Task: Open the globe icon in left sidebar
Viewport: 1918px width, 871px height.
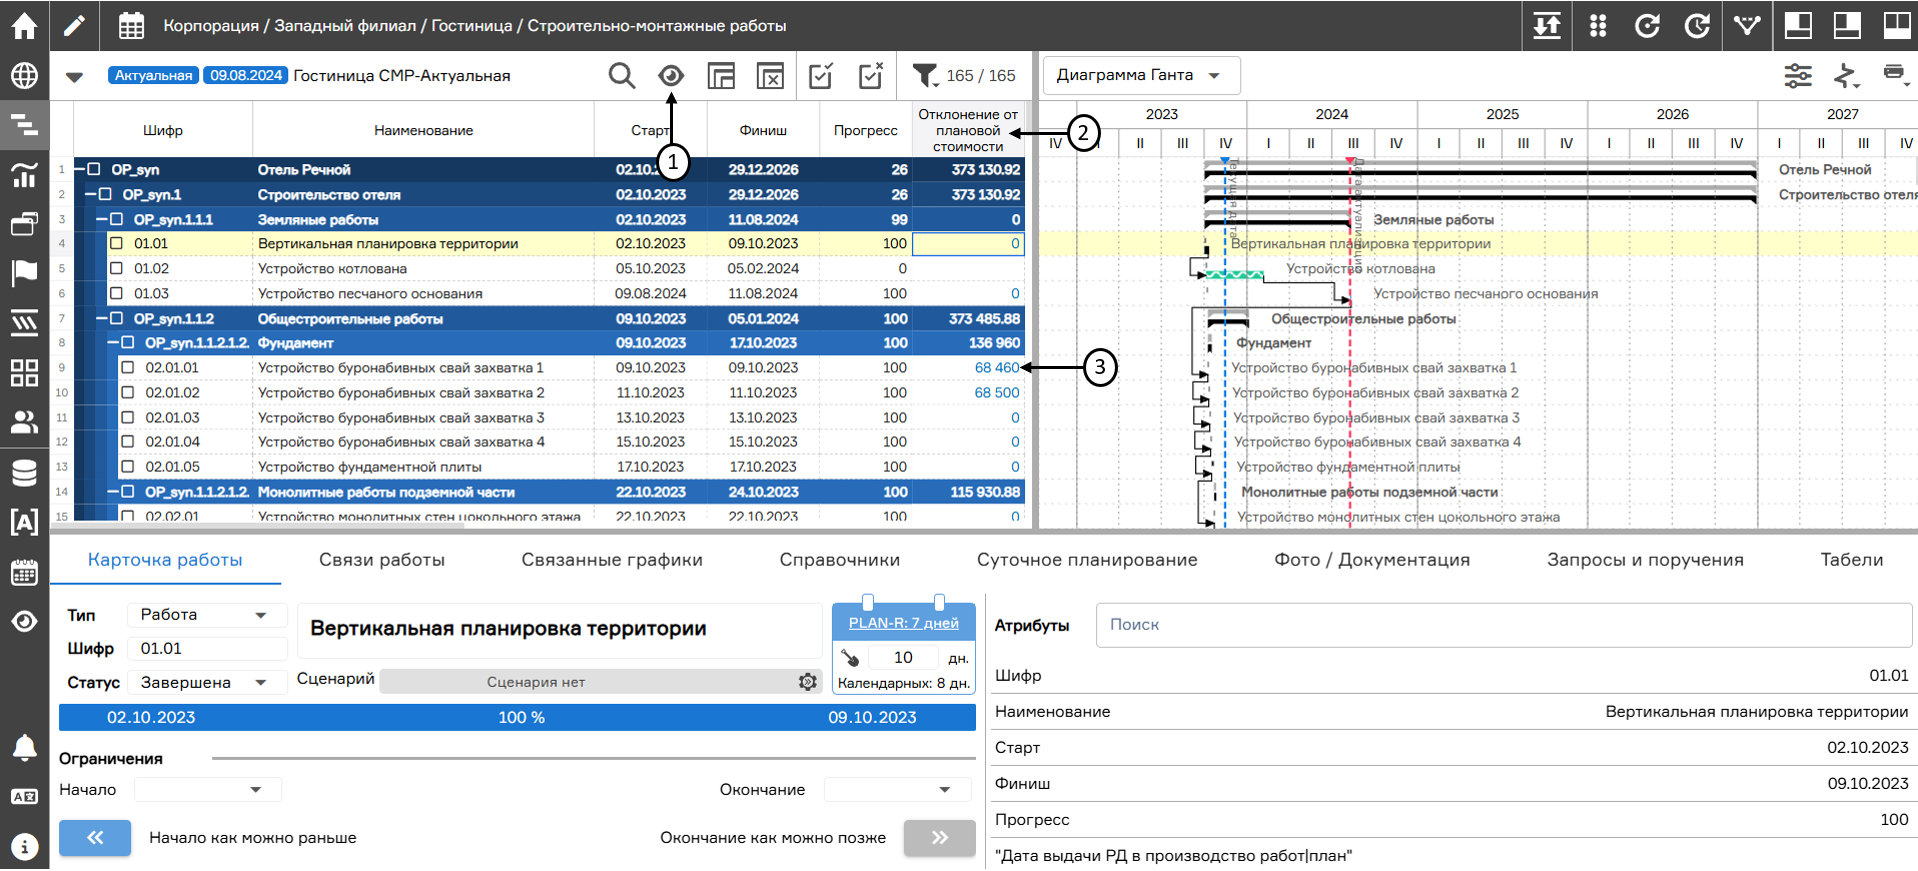Action: (24, 76)
